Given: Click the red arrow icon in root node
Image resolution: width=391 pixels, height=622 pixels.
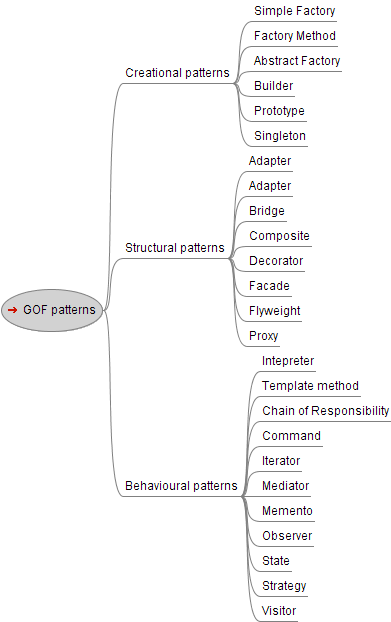Looking at the screenshot, I should pos(12,310).
